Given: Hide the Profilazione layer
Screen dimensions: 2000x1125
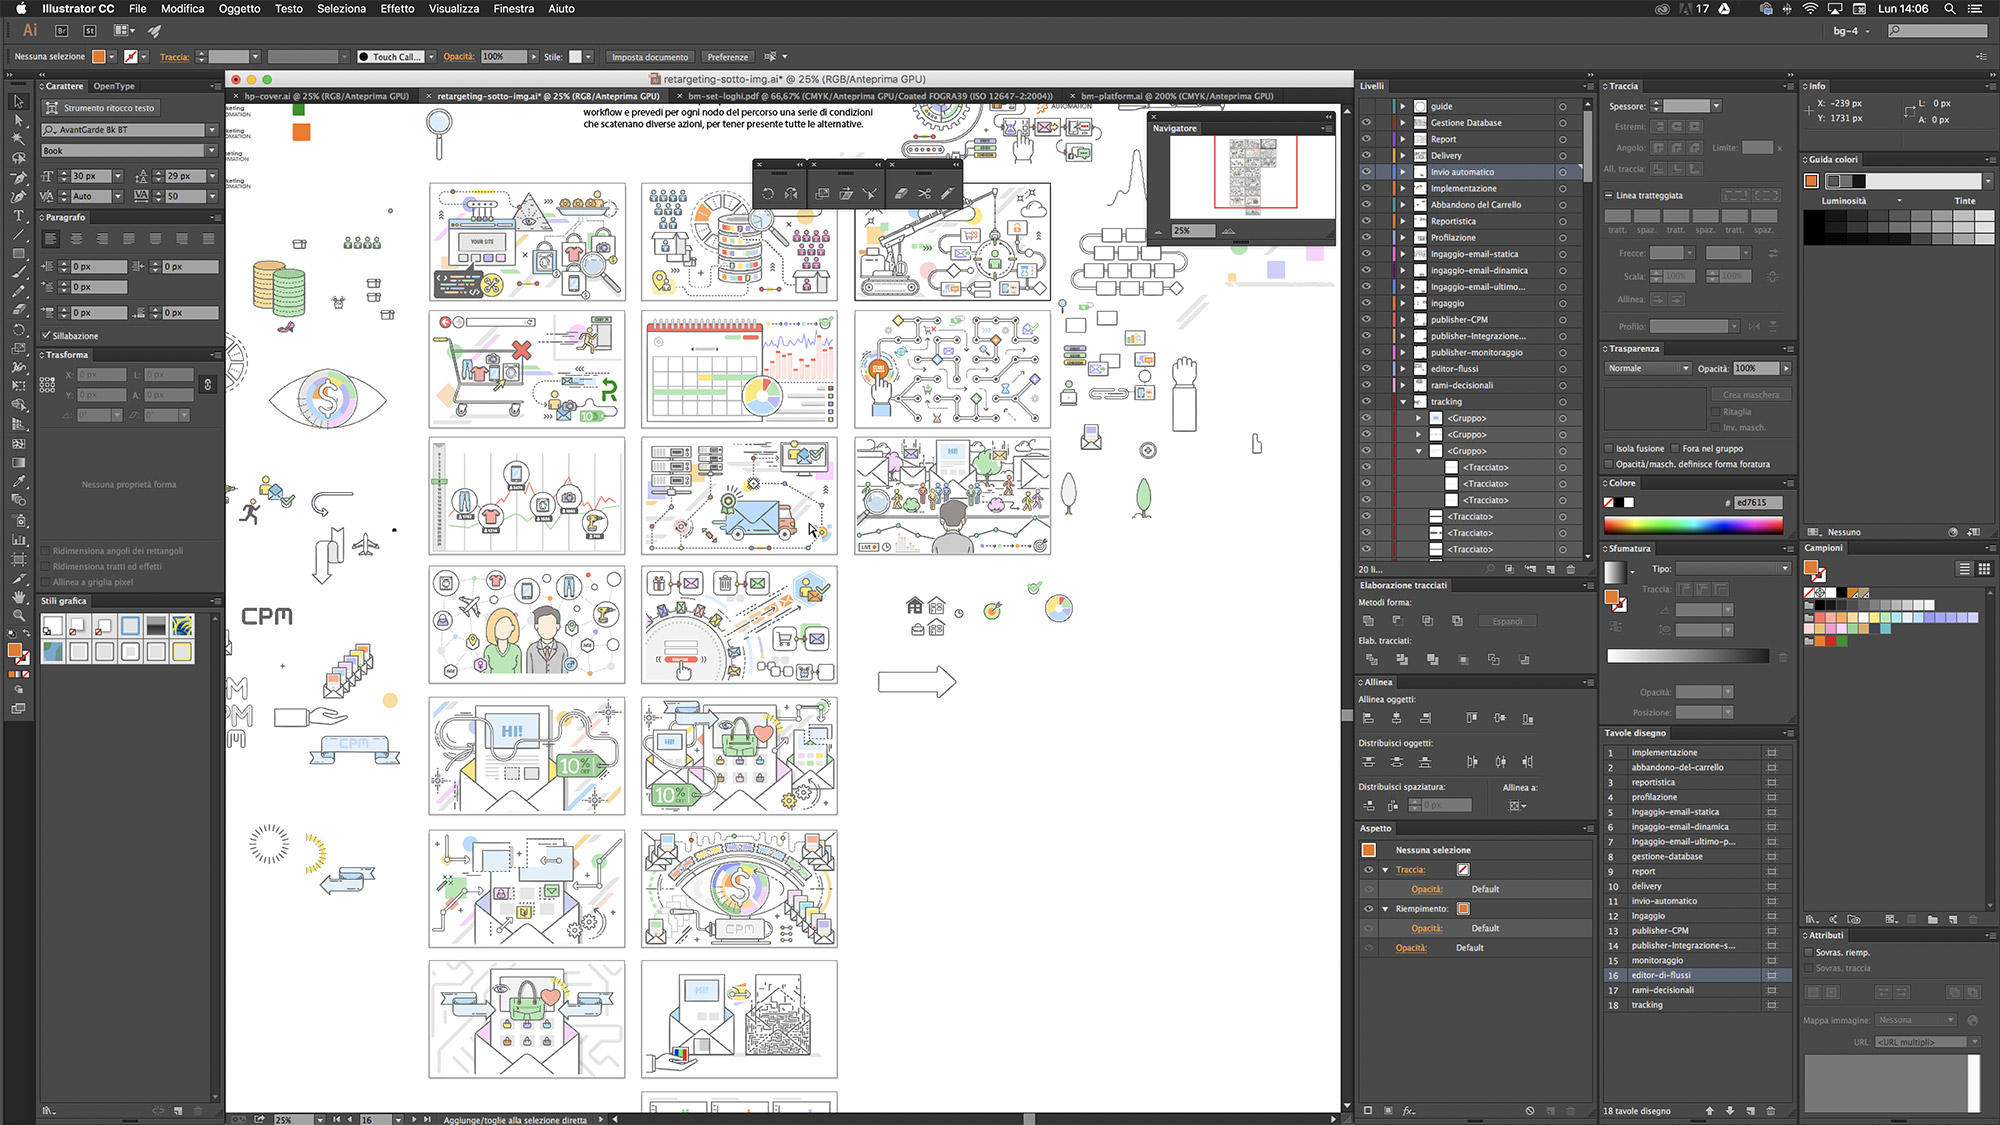Looking at the screenshot, I should [1366, 237].
